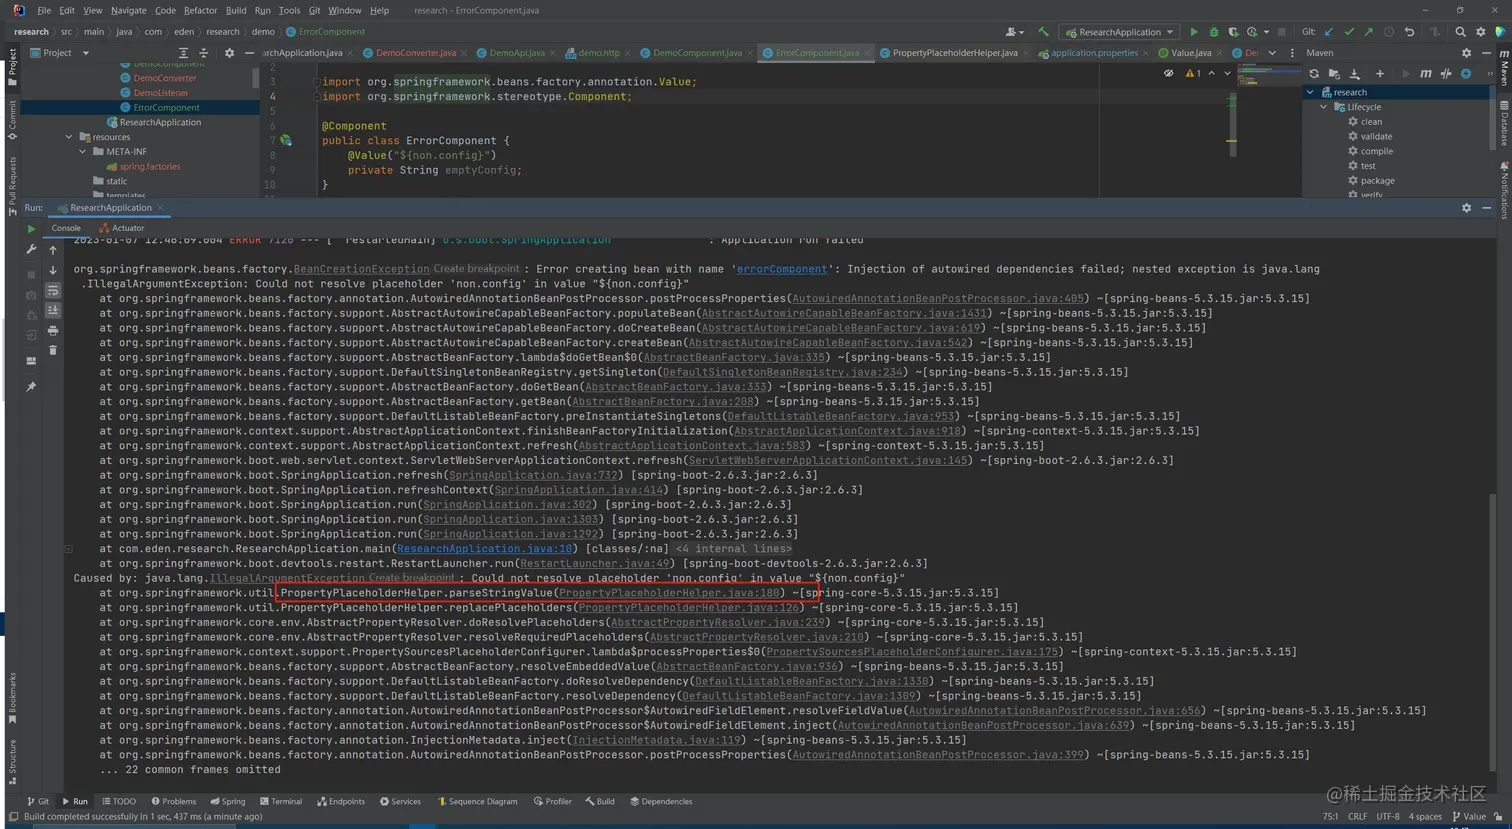Open AbstractPropertyResolver.java:239 link
Screen dimensions: 1512x829
(x=717, y=622)
